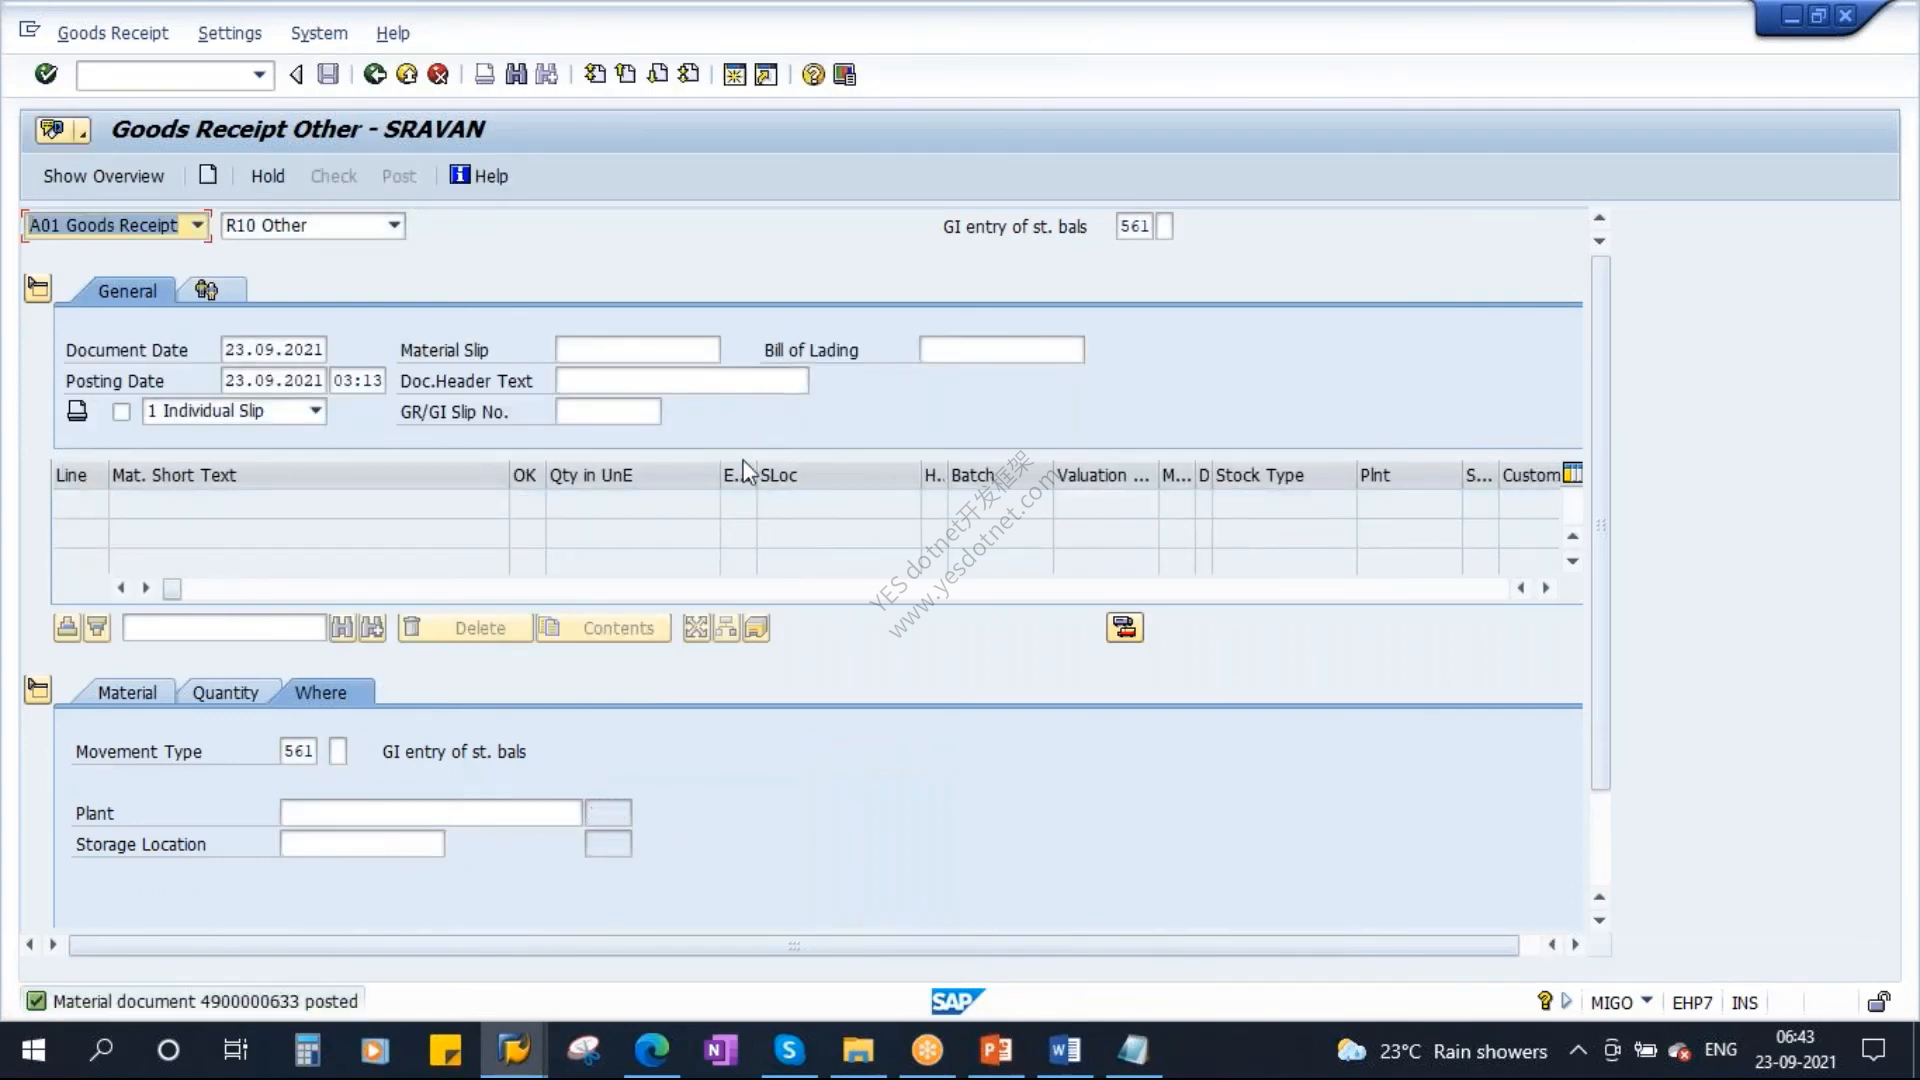
Task: Click the lock icon in the status bar
Action: [1879, 1002]
